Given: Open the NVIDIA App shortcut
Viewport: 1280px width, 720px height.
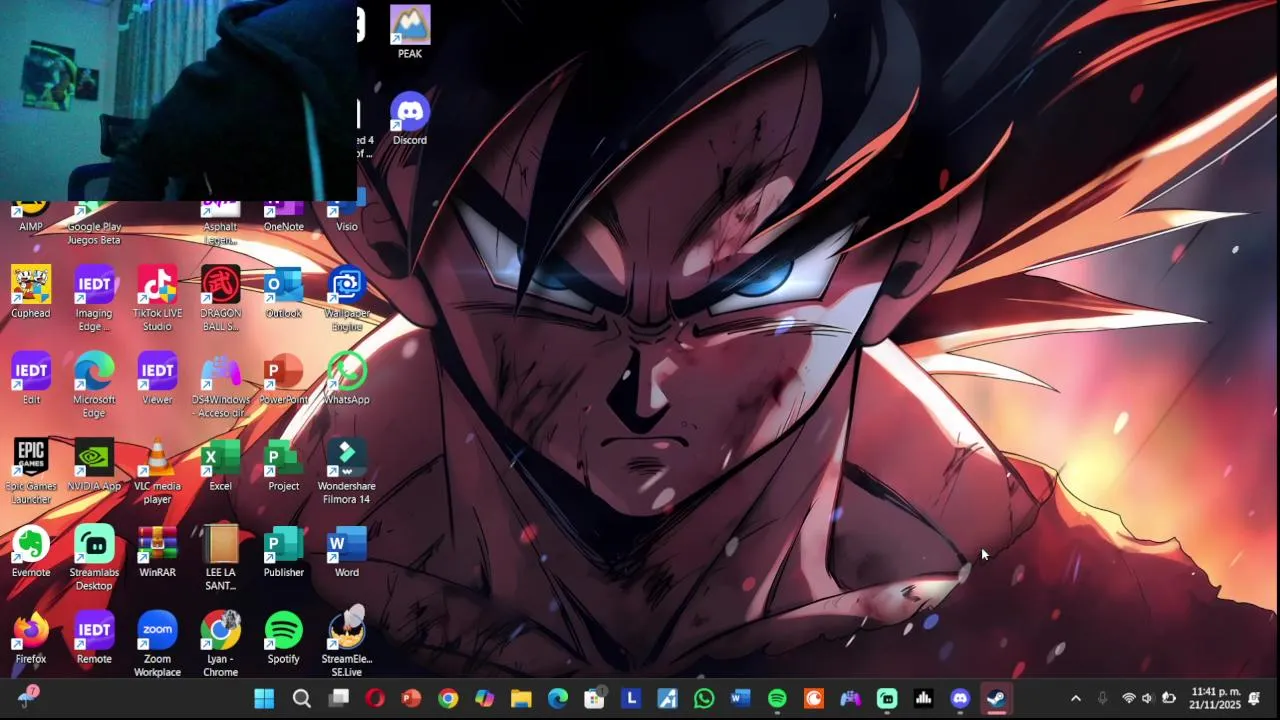Looking at the screenshot, I should [94, 464].
